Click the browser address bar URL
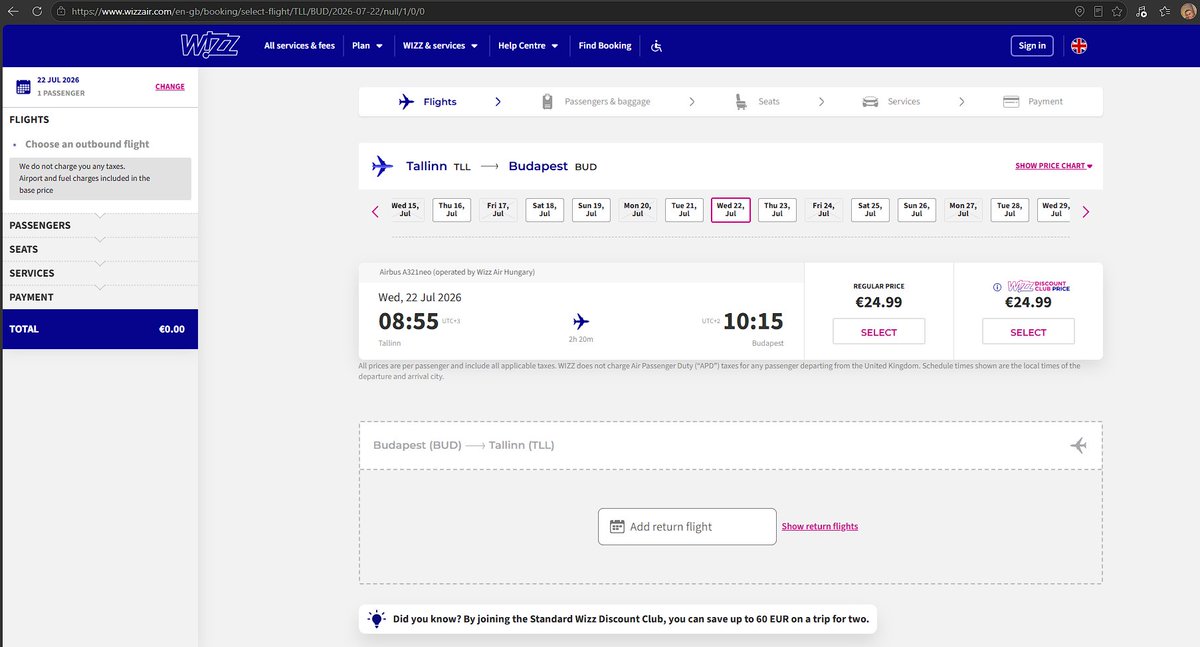 click(x=246, y=11)
